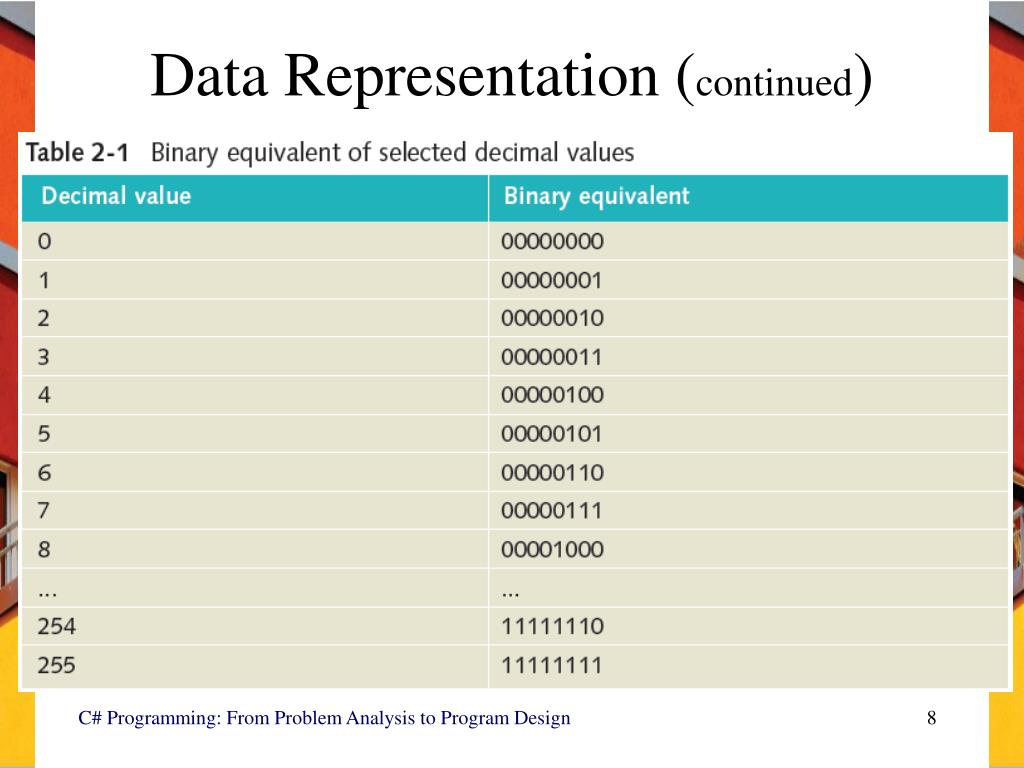The height and width of the screenshot is (768, 1024).
Task: Select the decimal value 8 cell
Action: point(255,549)
